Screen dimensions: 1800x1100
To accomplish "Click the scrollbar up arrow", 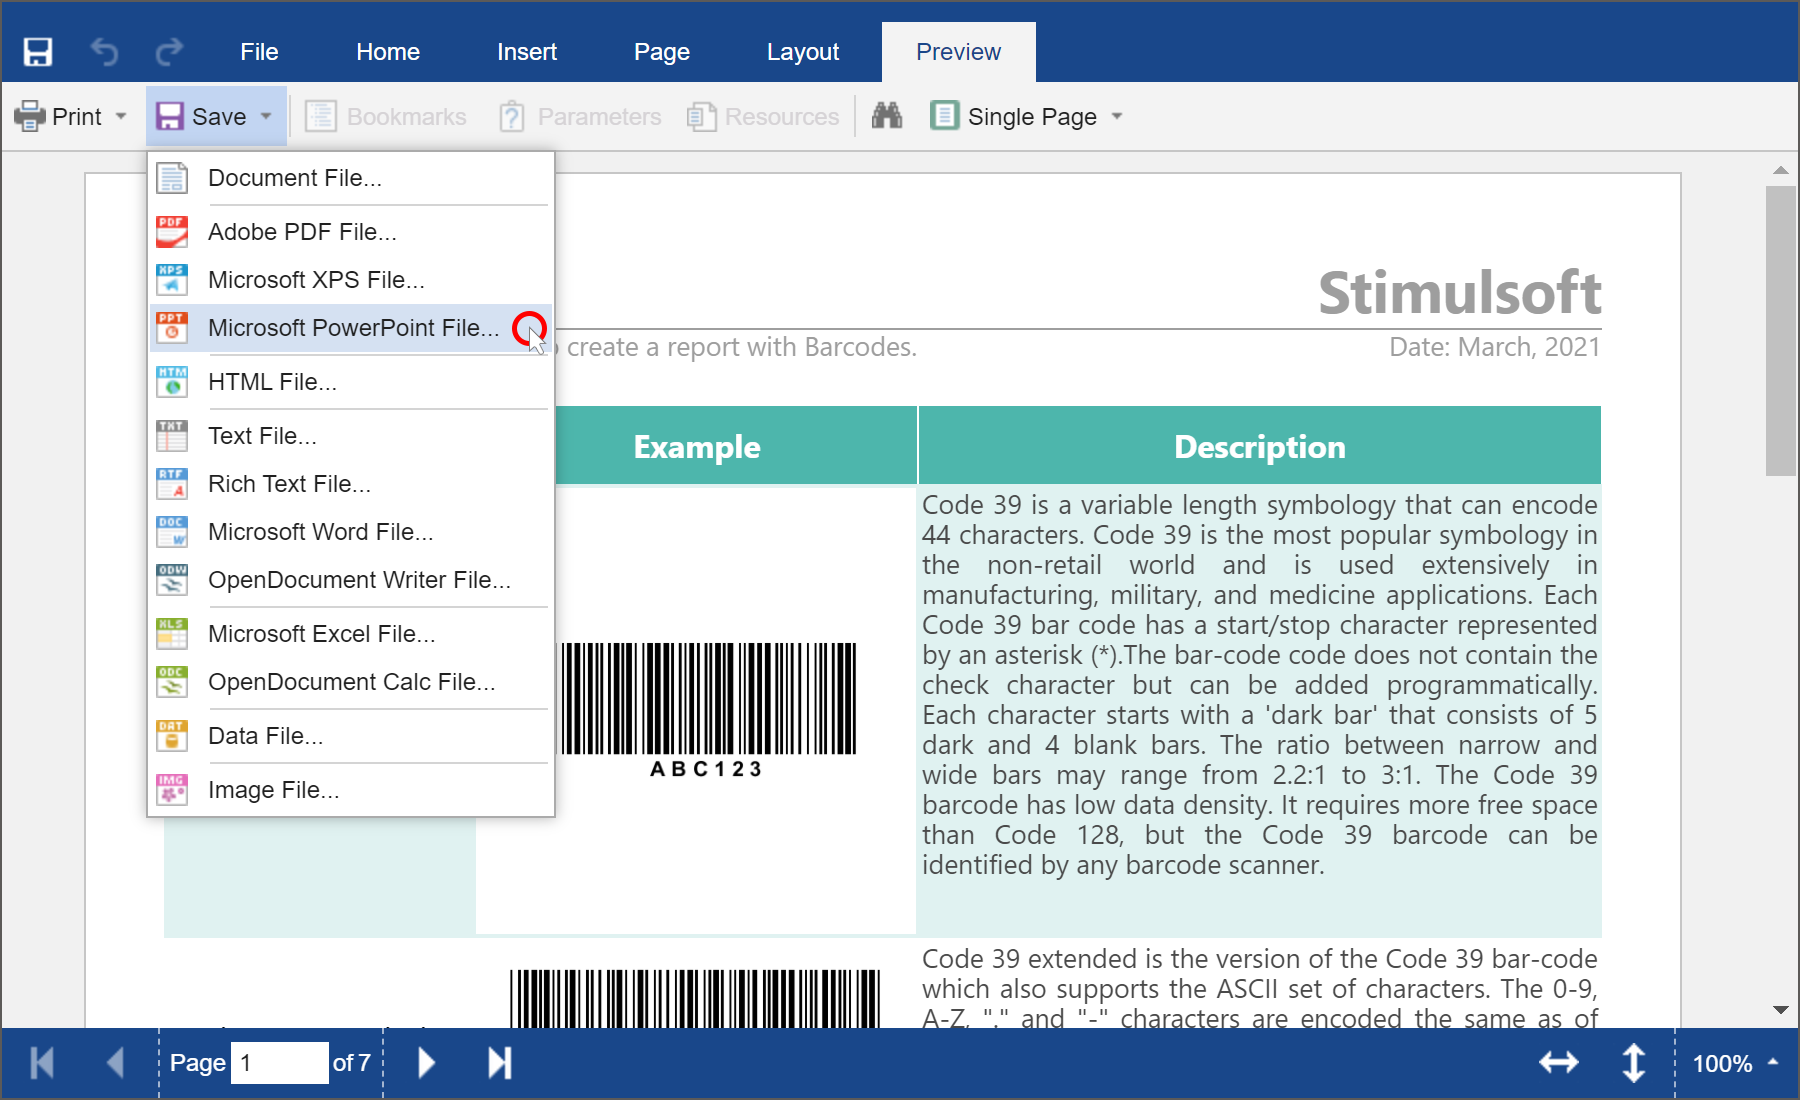I will click(1780, 170).
